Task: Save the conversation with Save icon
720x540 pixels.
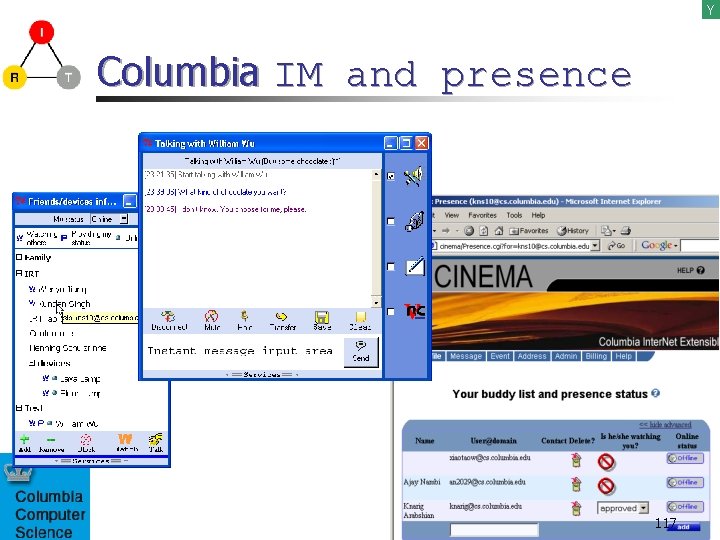Action: (x=322, y=317)
